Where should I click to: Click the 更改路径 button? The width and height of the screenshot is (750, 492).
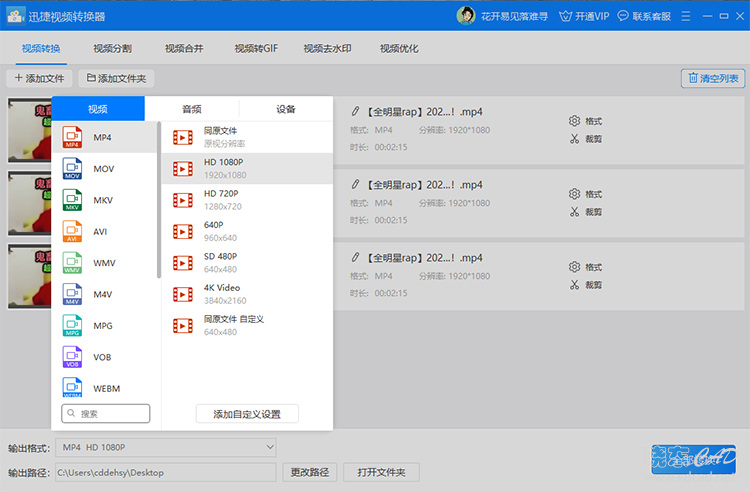(309, 472)
